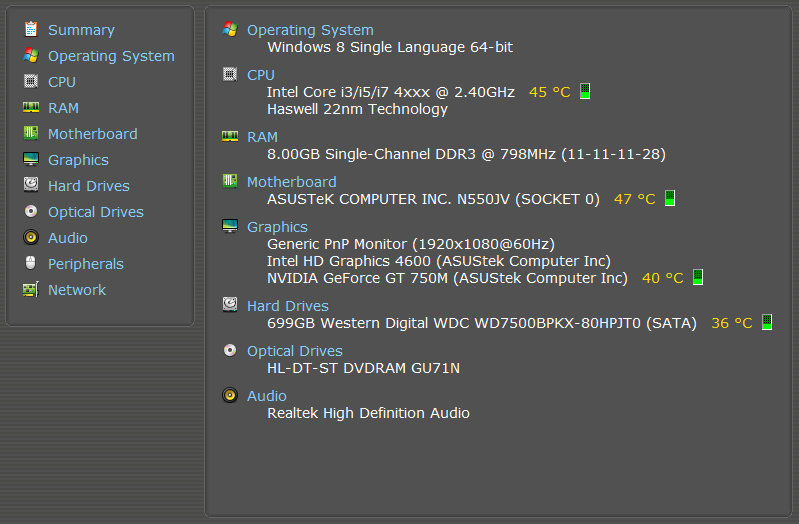Click the motherboard temperature reading 47 °C
The height and width of the screenshot is (524, 799).
coord(635,199)
